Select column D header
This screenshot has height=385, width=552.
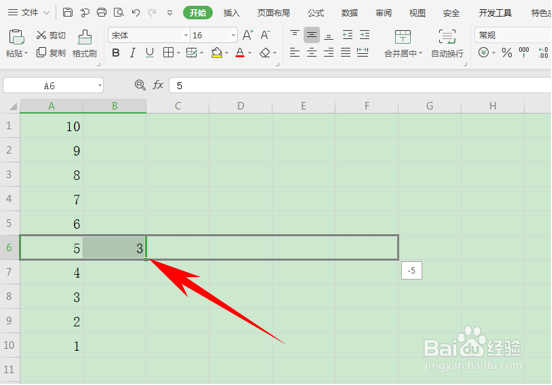tap(240, 106)
